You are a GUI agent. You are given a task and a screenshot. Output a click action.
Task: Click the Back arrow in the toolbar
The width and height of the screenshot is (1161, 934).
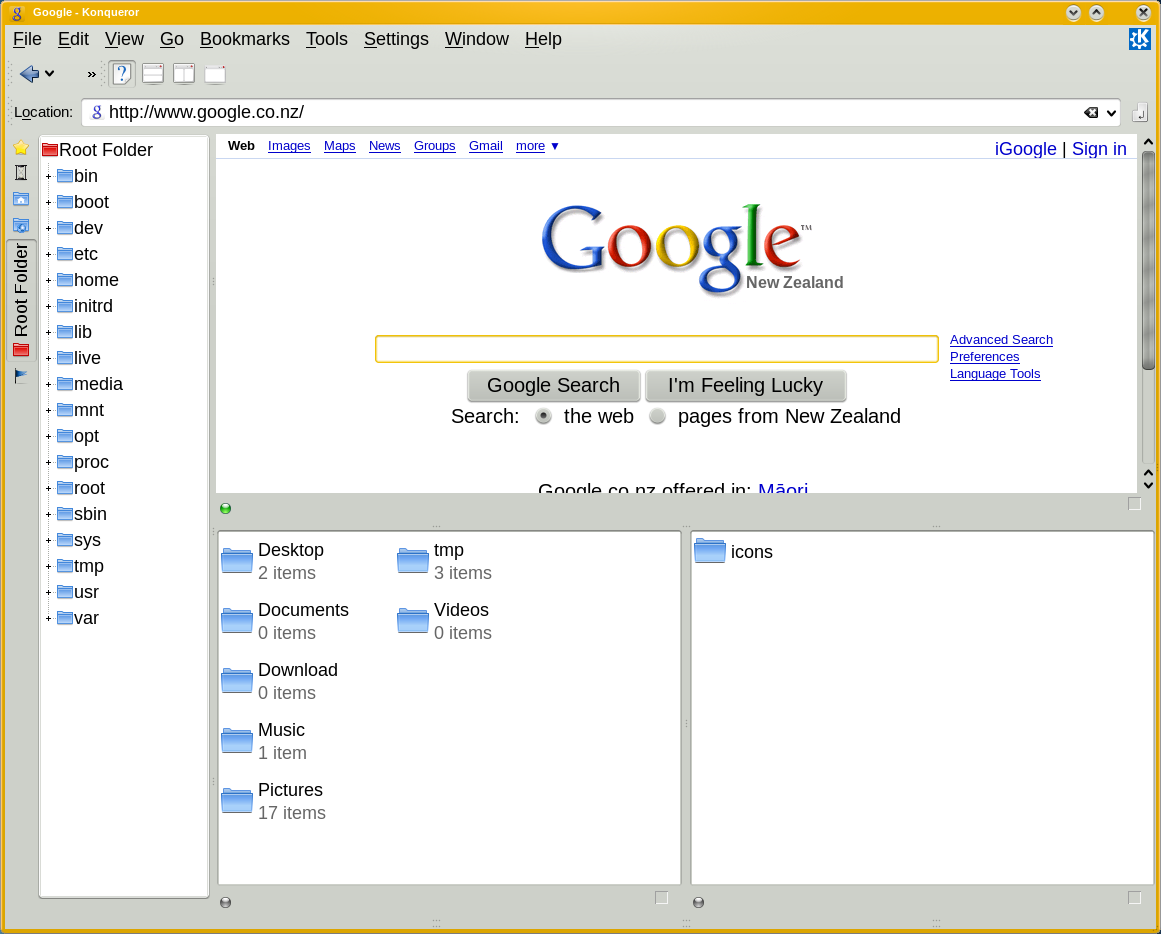pos(29,73)
